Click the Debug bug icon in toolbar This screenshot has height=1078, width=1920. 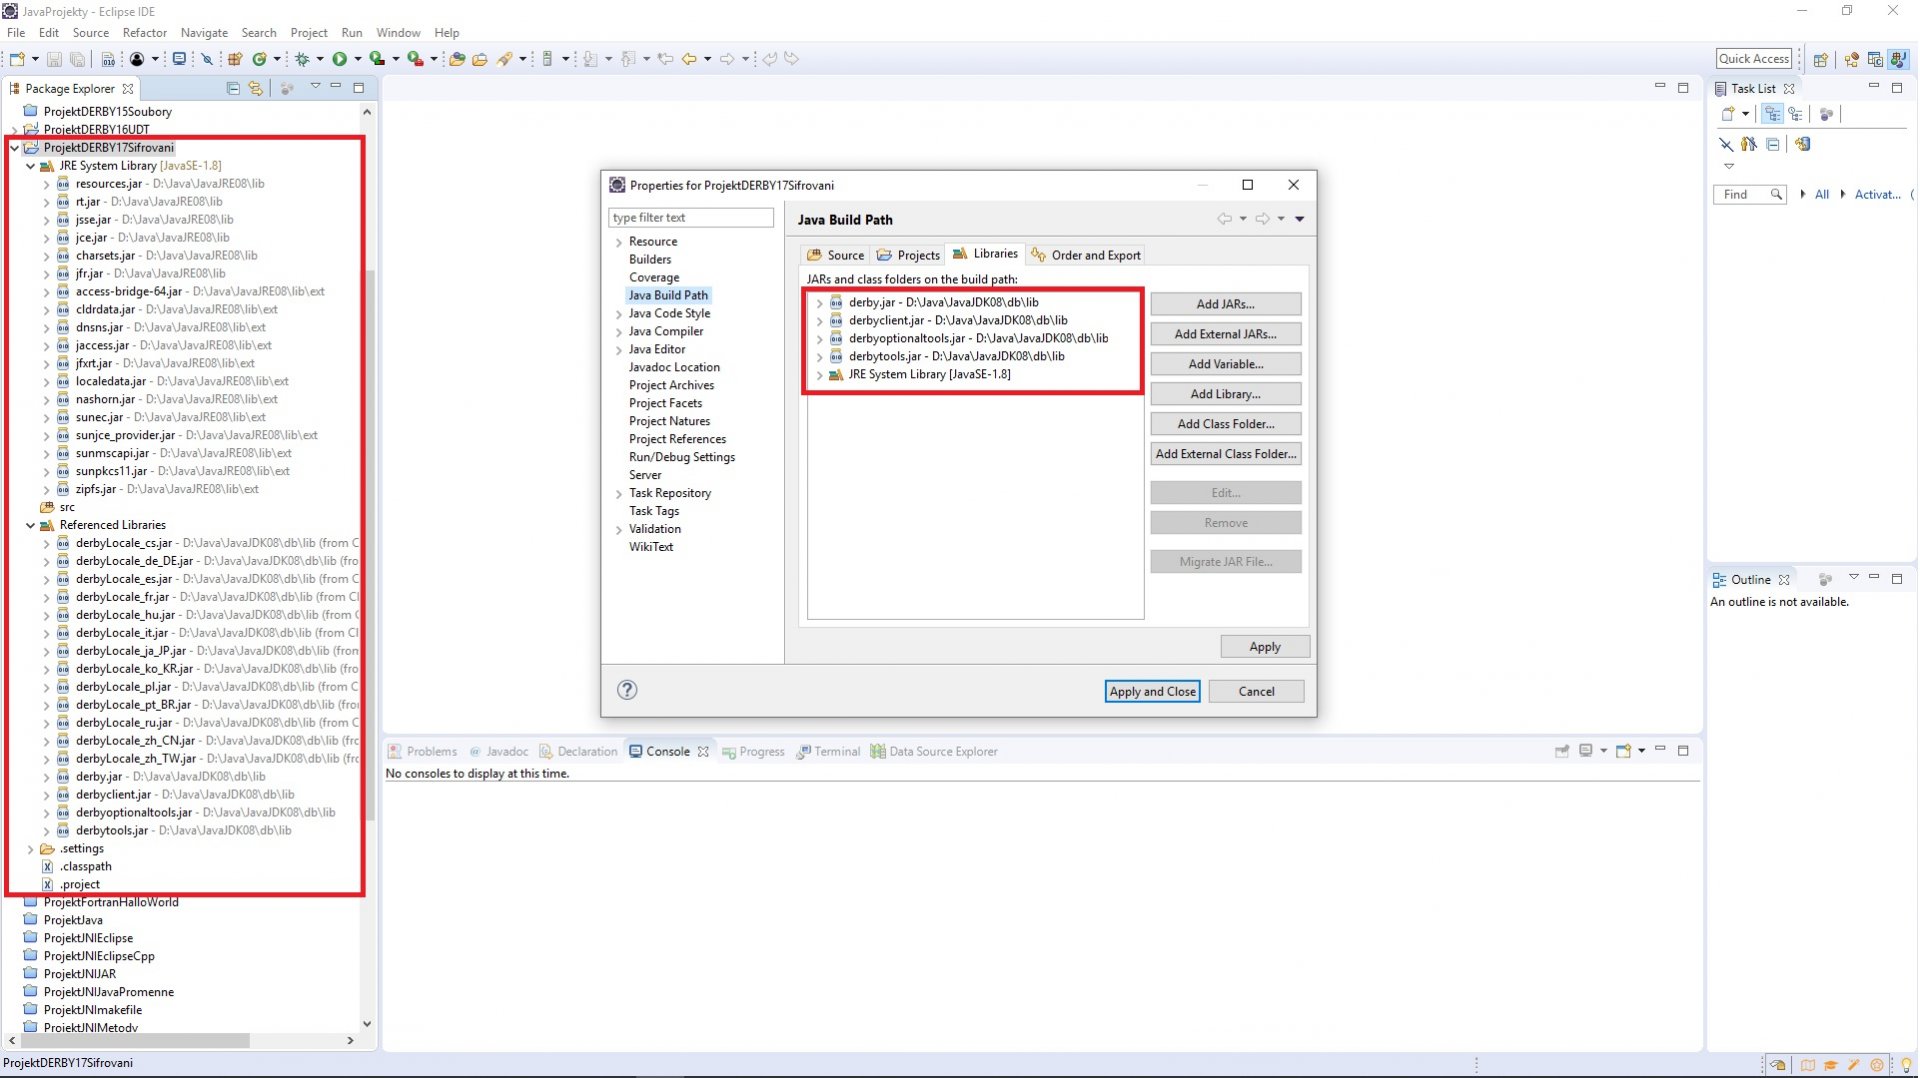pyautogui.click(x=302, y=59)
